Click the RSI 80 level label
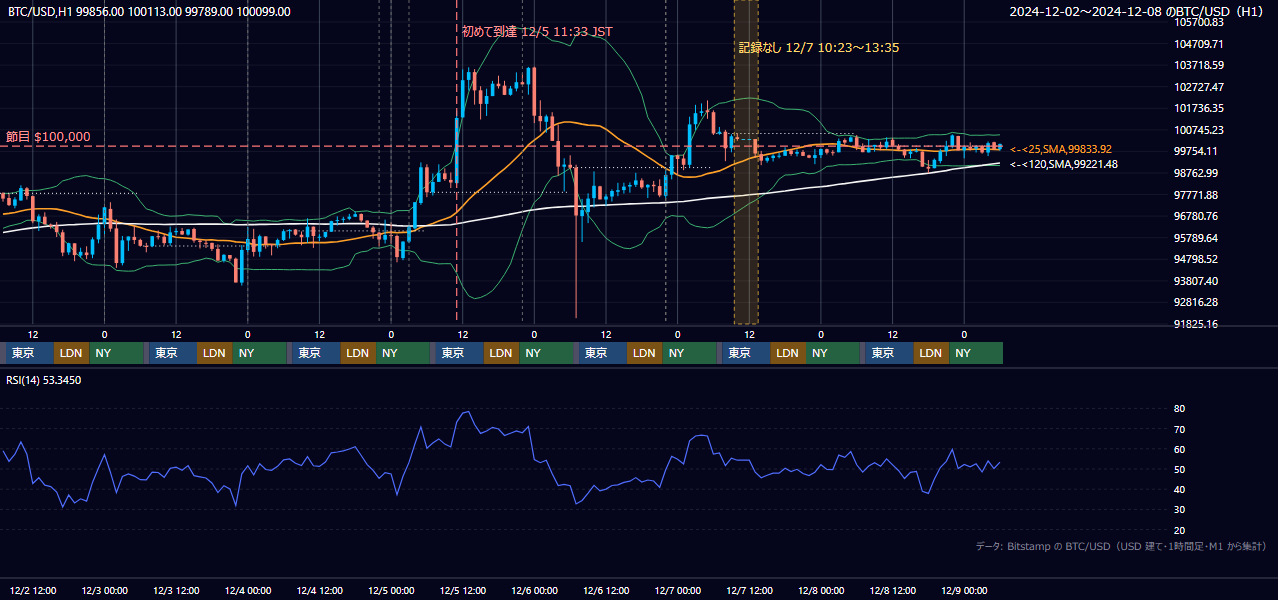The height and width of the screenshot is (600, 1278). (1180, 409)
